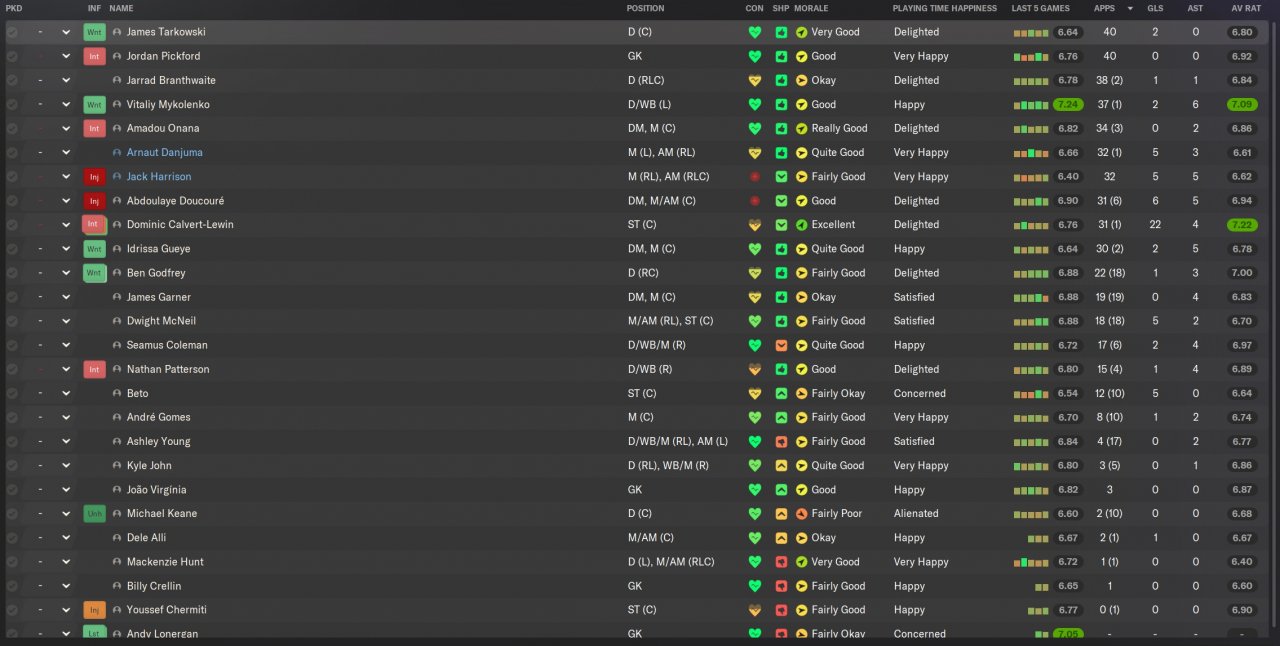Sort by the AV RAT column header
Viewport: 1280px width, 646px height.
(x=1246, y=8)
